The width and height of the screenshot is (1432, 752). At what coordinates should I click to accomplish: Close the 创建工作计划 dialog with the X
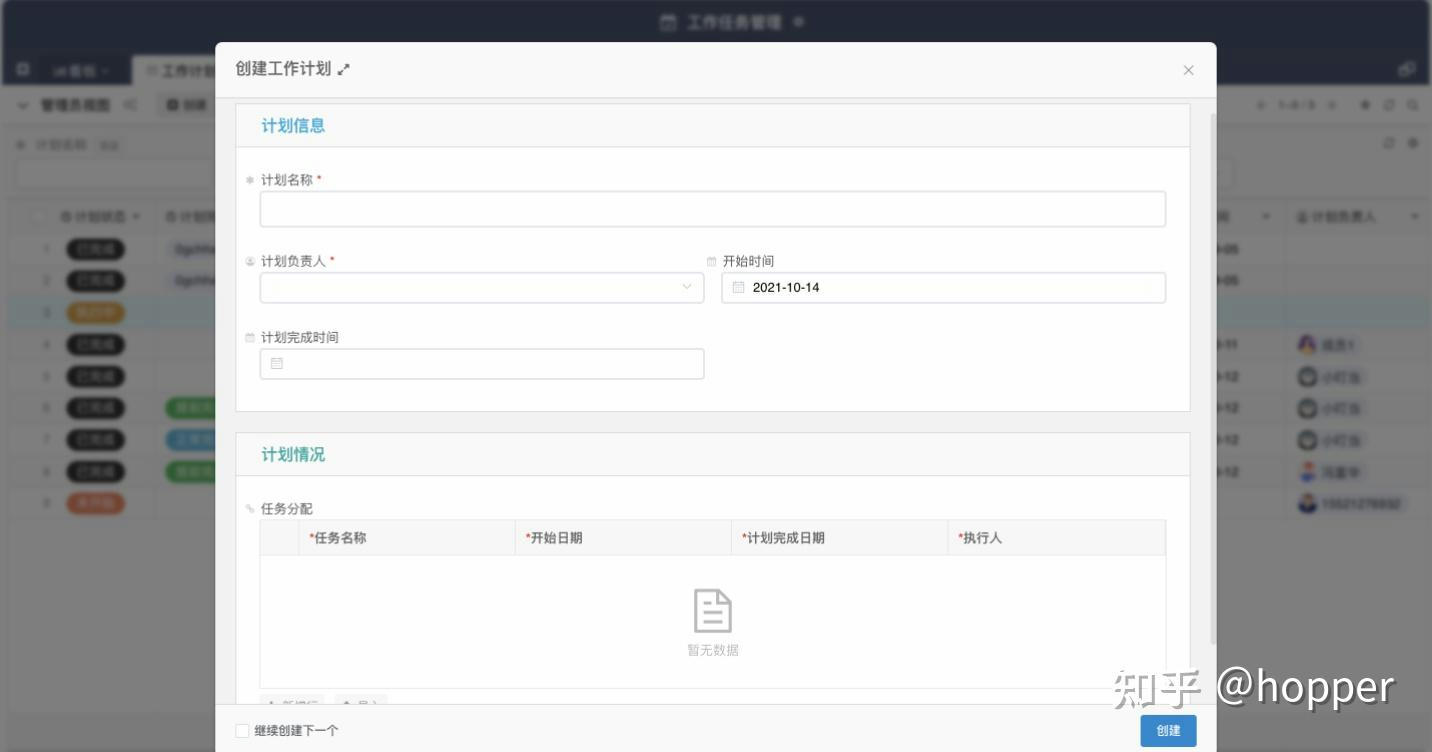[1188, 70]
